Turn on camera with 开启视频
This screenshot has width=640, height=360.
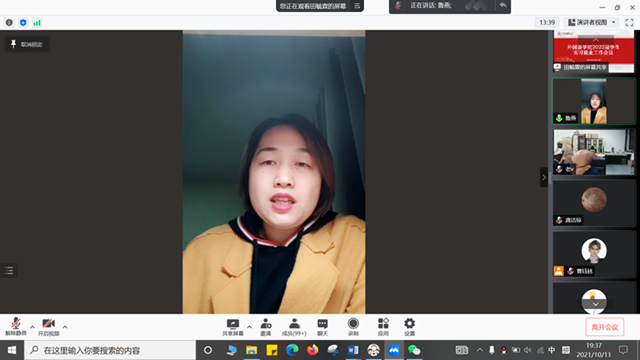click(x=49, y=327)
